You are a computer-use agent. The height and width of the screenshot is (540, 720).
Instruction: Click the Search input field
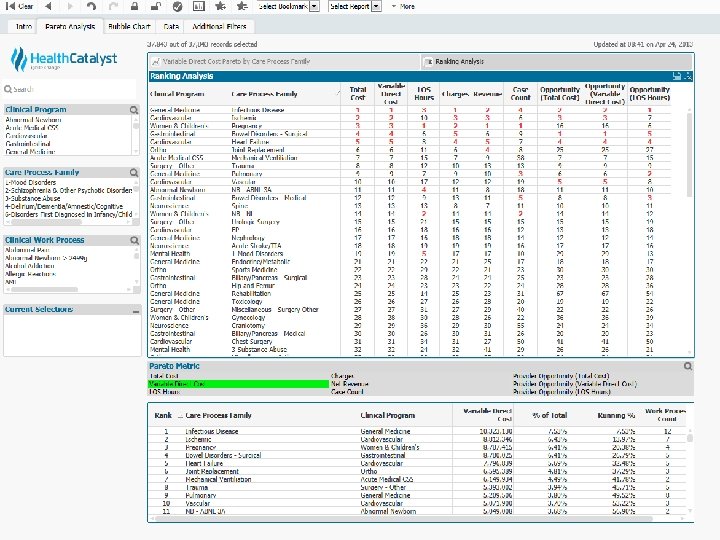(x=70, y=89)
